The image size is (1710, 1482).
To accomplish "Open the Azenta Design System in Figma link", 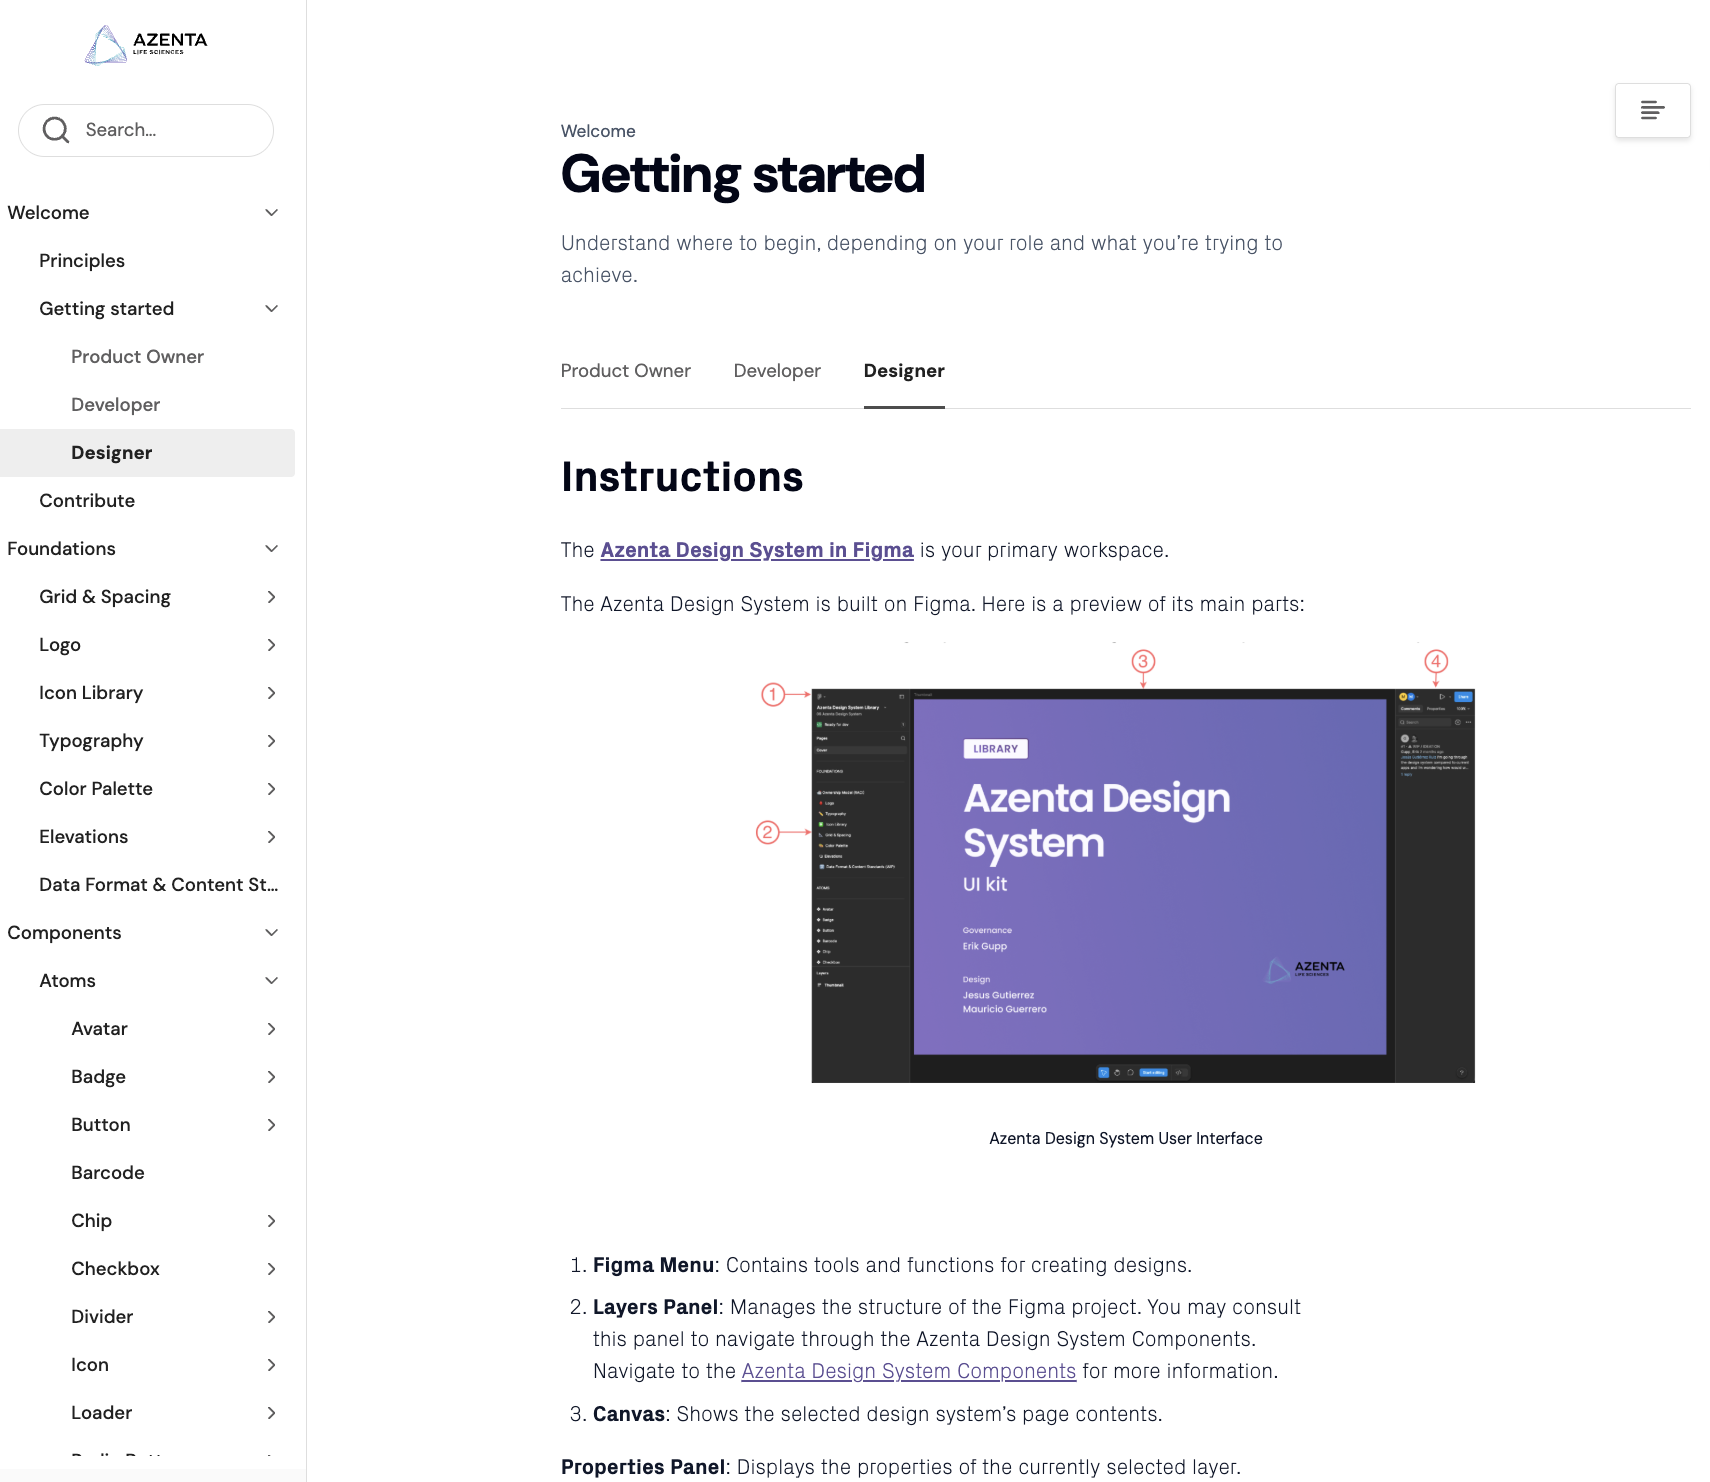I will (x=757, y=550).
